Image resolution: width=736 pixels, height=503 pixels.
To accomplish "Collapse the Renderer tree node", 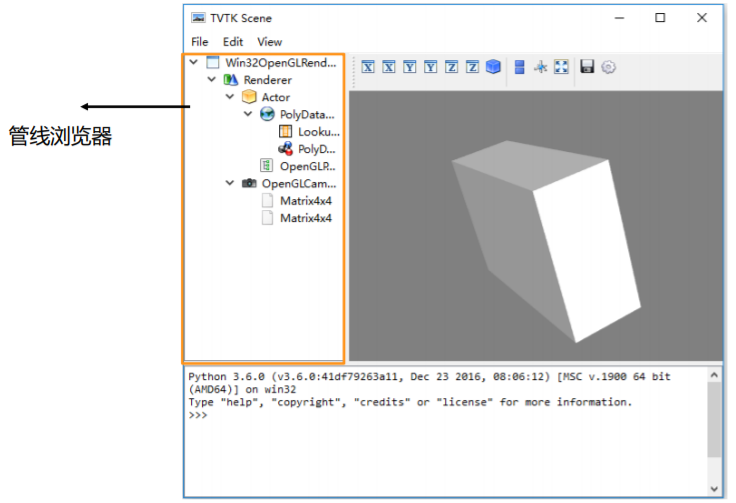I will [x=212, y=80].
